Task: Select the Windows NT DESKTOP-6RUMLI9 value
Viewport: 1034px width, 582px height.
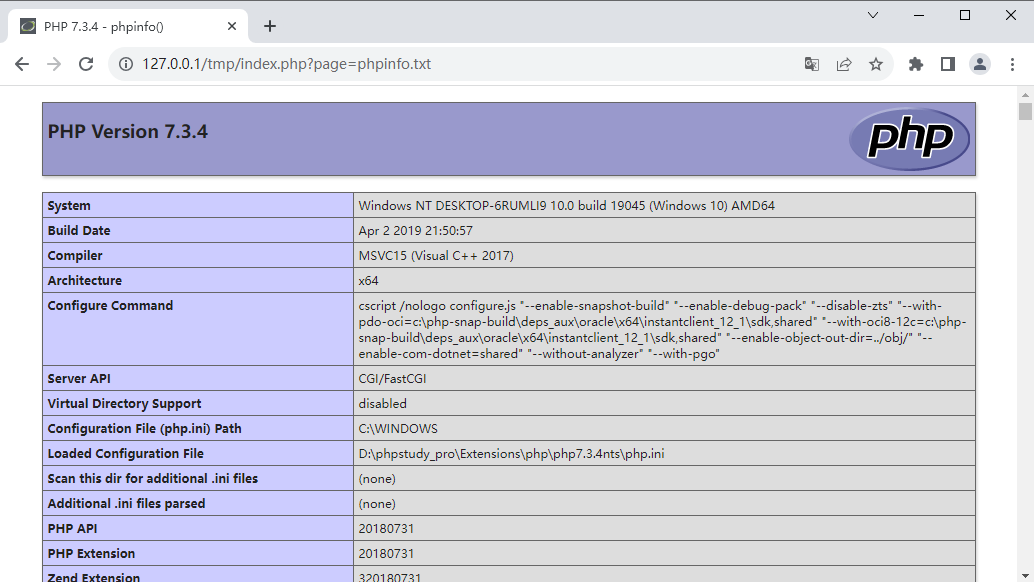Action: (566, 206)
